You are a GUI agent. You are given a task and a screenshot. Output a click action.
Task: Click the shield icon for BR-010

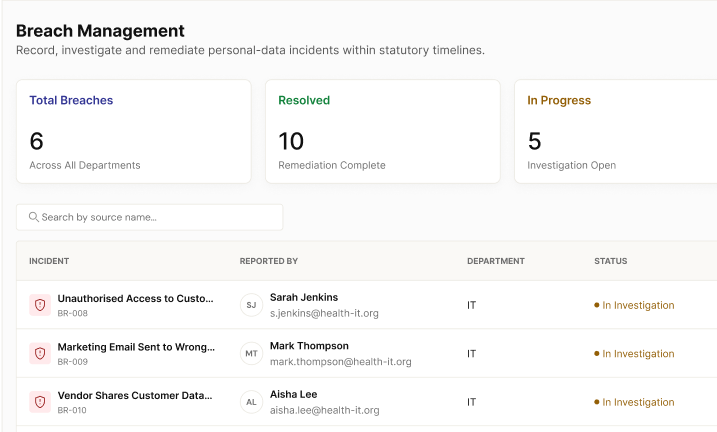[40, 402]
